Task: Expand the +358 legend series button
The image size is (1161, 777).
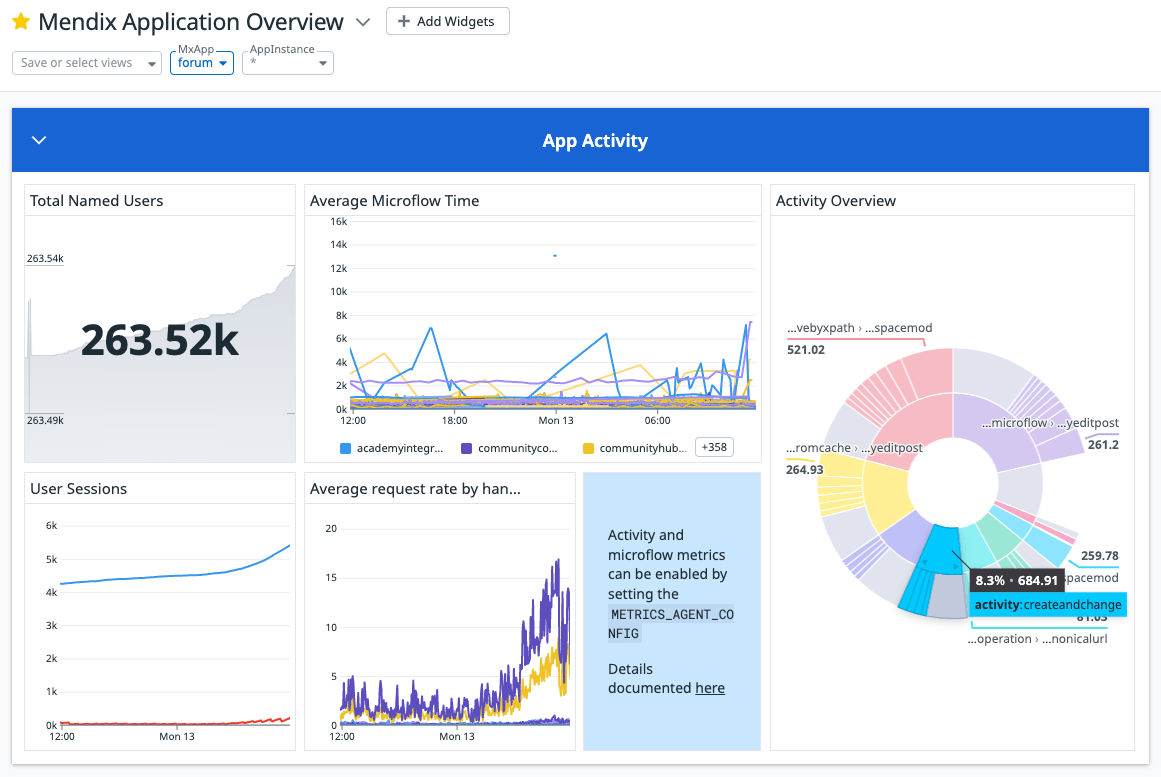Action: tap(714, 447)
